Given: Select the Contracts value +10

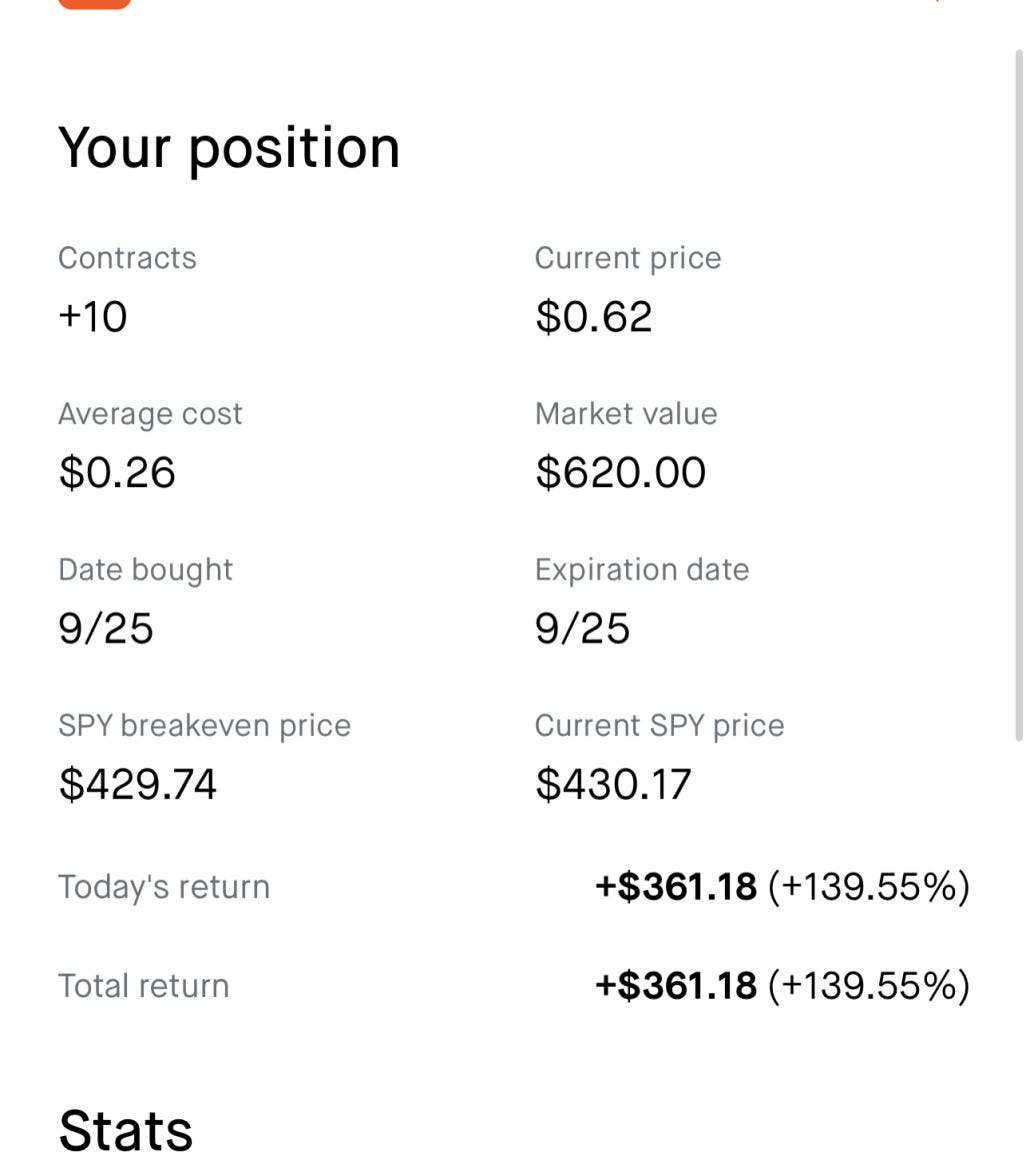Looking at the screenshot, I should [x=93, y=317].
